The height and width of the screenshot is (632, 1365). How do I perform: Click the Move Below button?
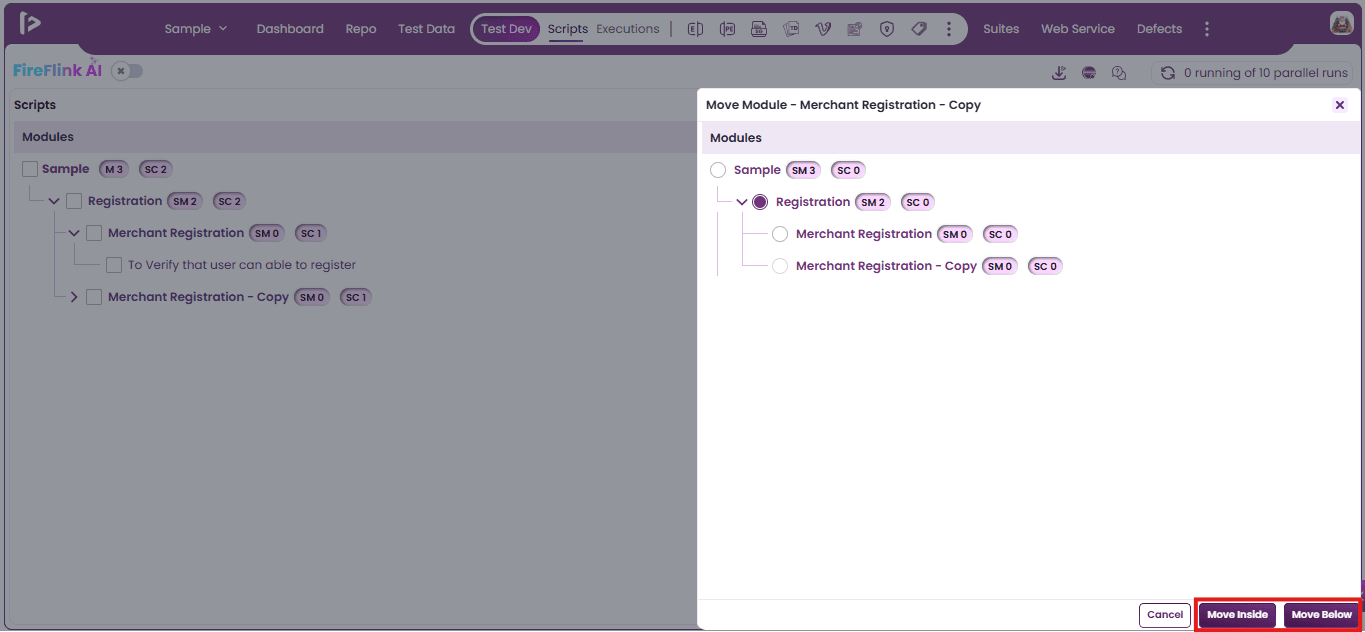[x=1321, y=615]
